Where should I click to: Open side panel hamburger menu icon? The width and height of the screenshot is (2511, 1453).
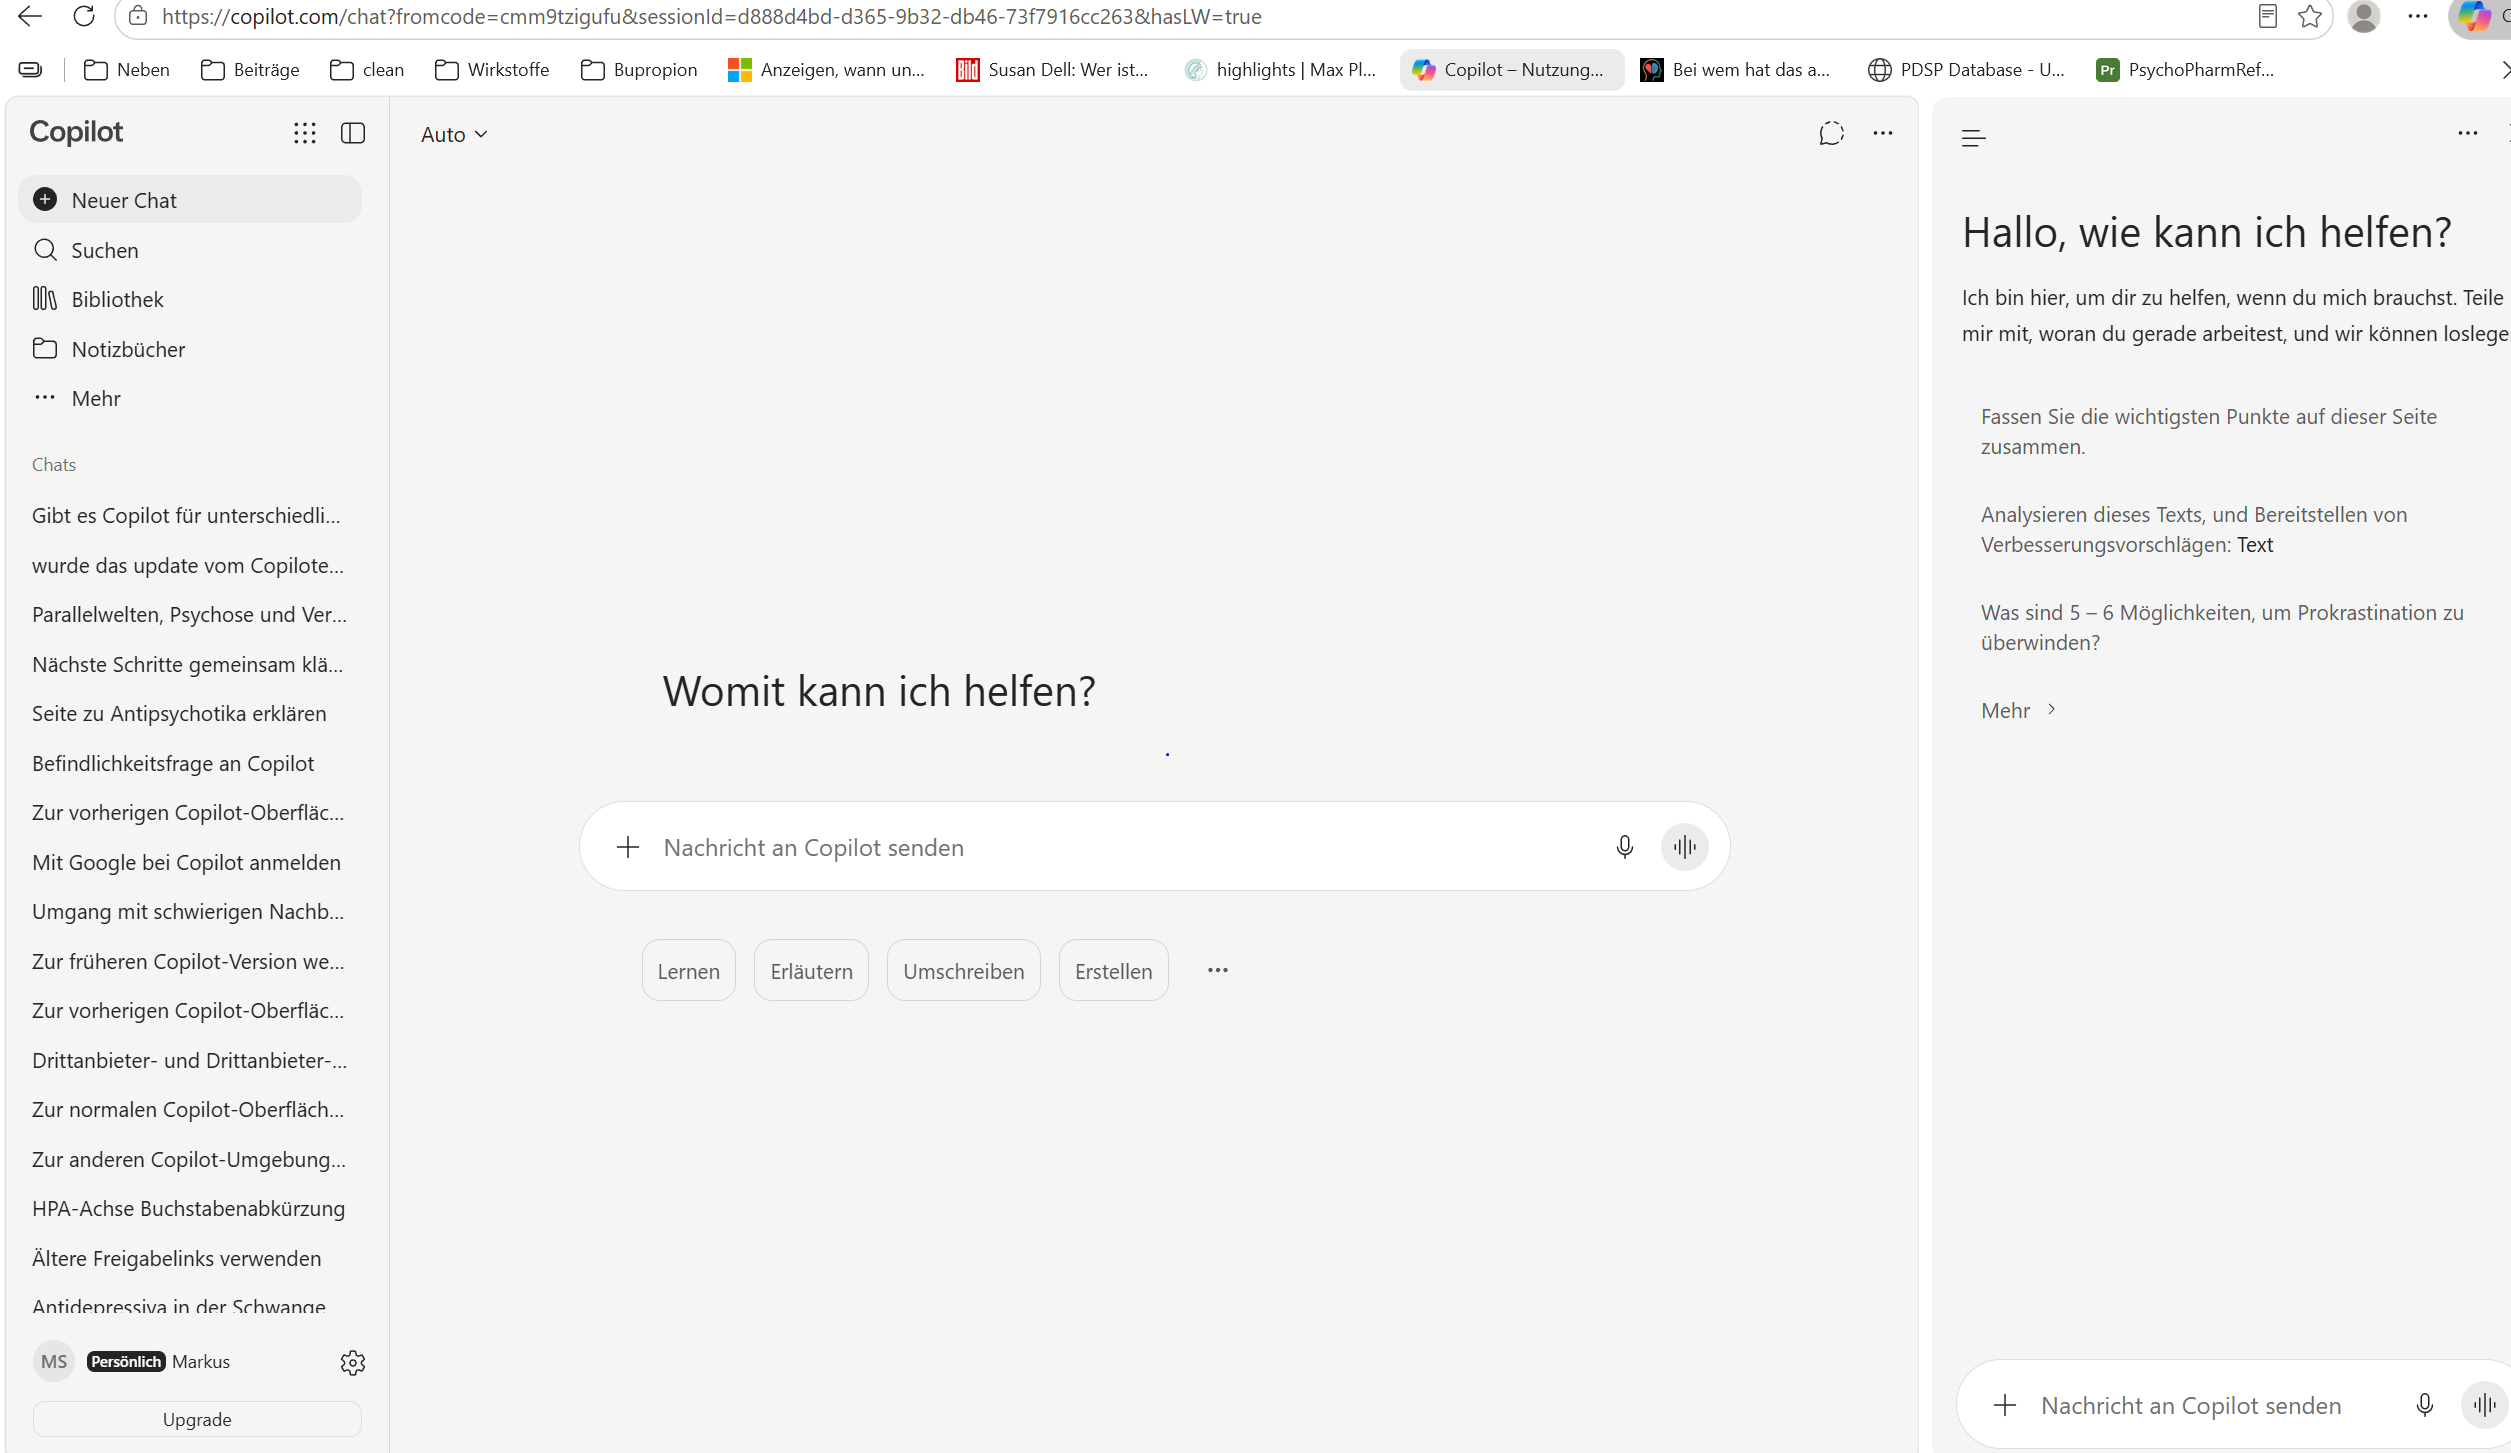point(1974,138)
